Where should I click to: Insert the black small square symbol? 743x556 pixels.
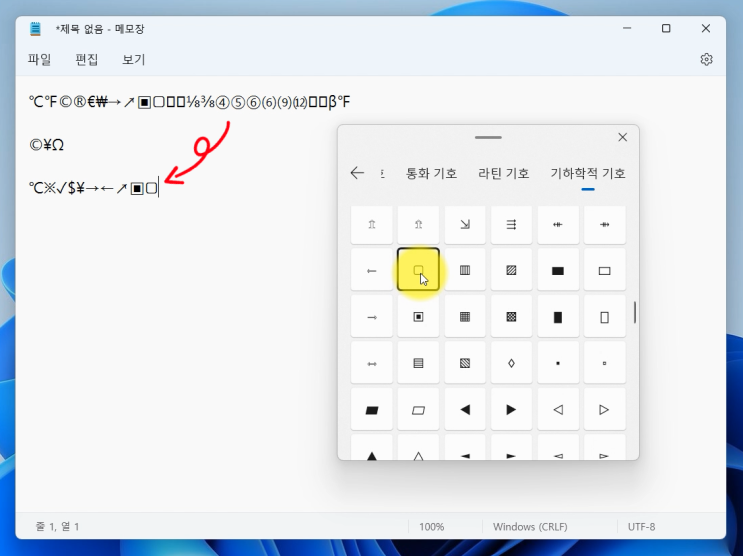558,363
